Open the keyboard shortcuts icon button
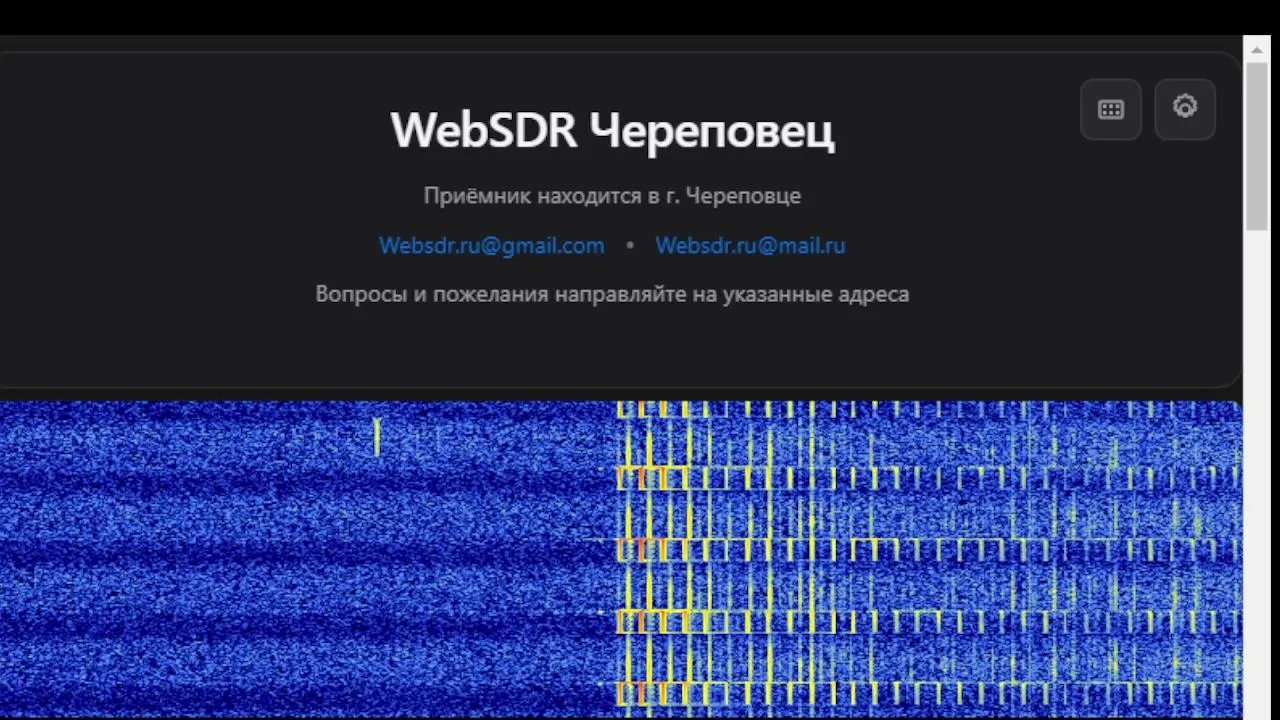1280x720 pixels. (x=1111, y=110)
